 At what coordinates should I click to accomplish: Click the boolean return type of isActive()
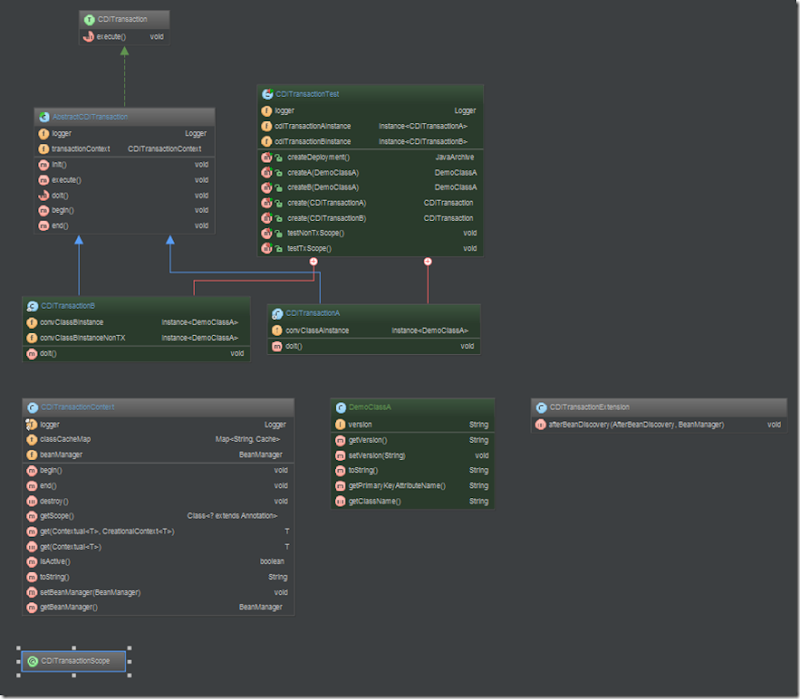(x=272, y=561)
